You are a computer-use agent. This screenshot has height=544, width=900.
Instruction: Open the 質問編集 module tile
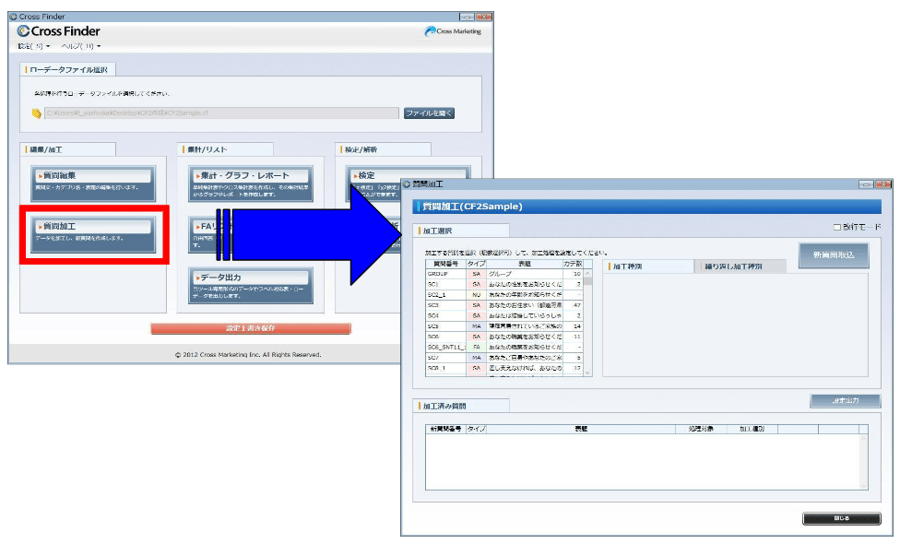pos(91,182)
